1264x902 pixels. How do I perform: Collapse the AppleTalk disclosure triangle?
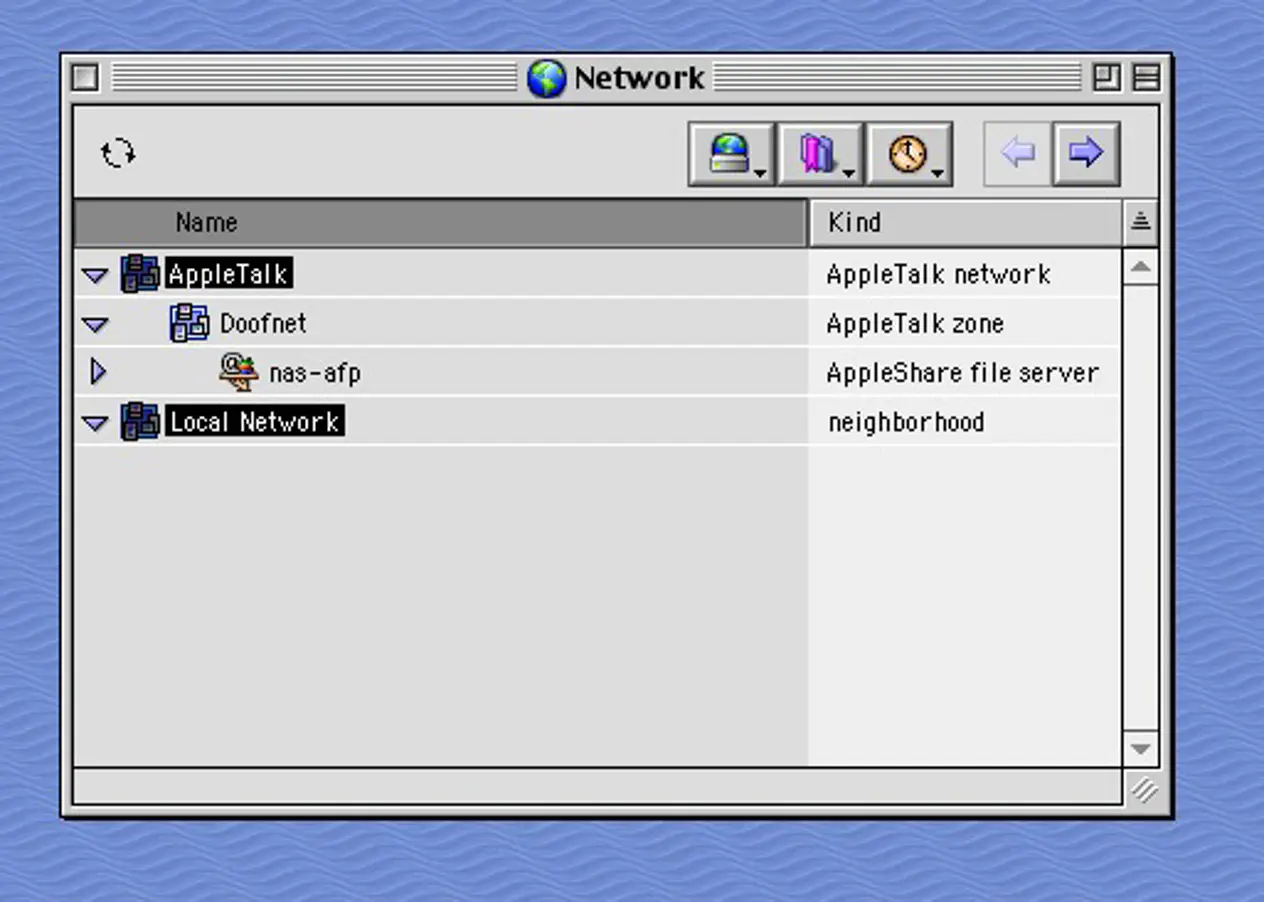coord(95,275)
